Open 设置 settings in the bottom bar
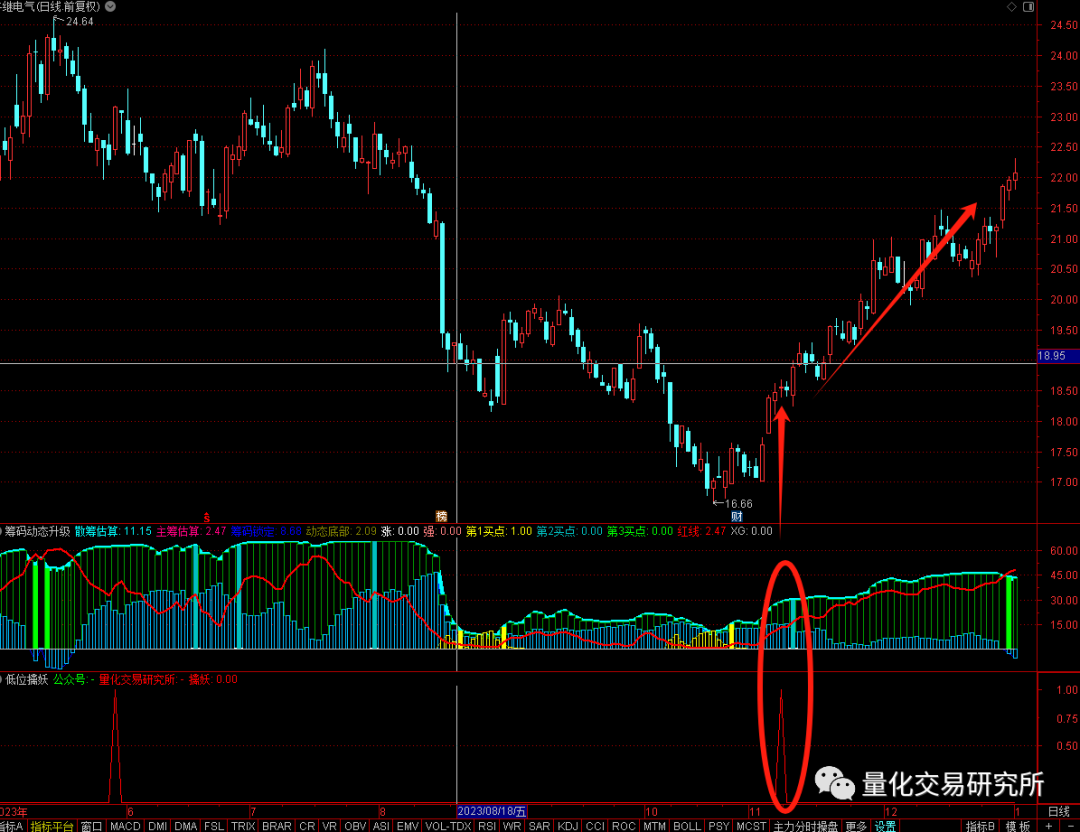Viewport: 1080px width, 832px height. tap(885, 826)
